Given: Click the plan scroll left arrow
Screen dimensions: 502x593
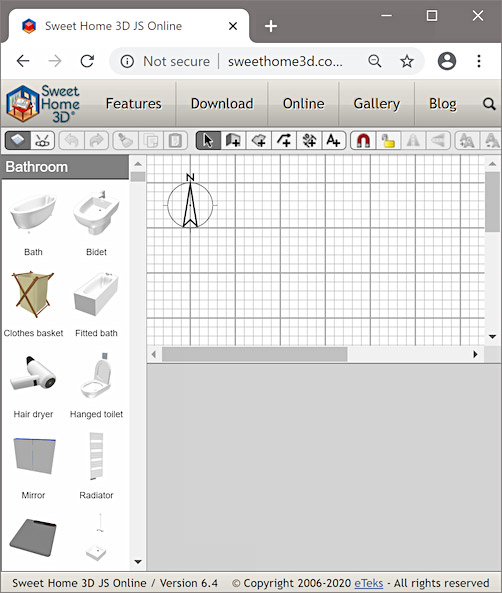Looking at the screenshot, I should [154, 354].
